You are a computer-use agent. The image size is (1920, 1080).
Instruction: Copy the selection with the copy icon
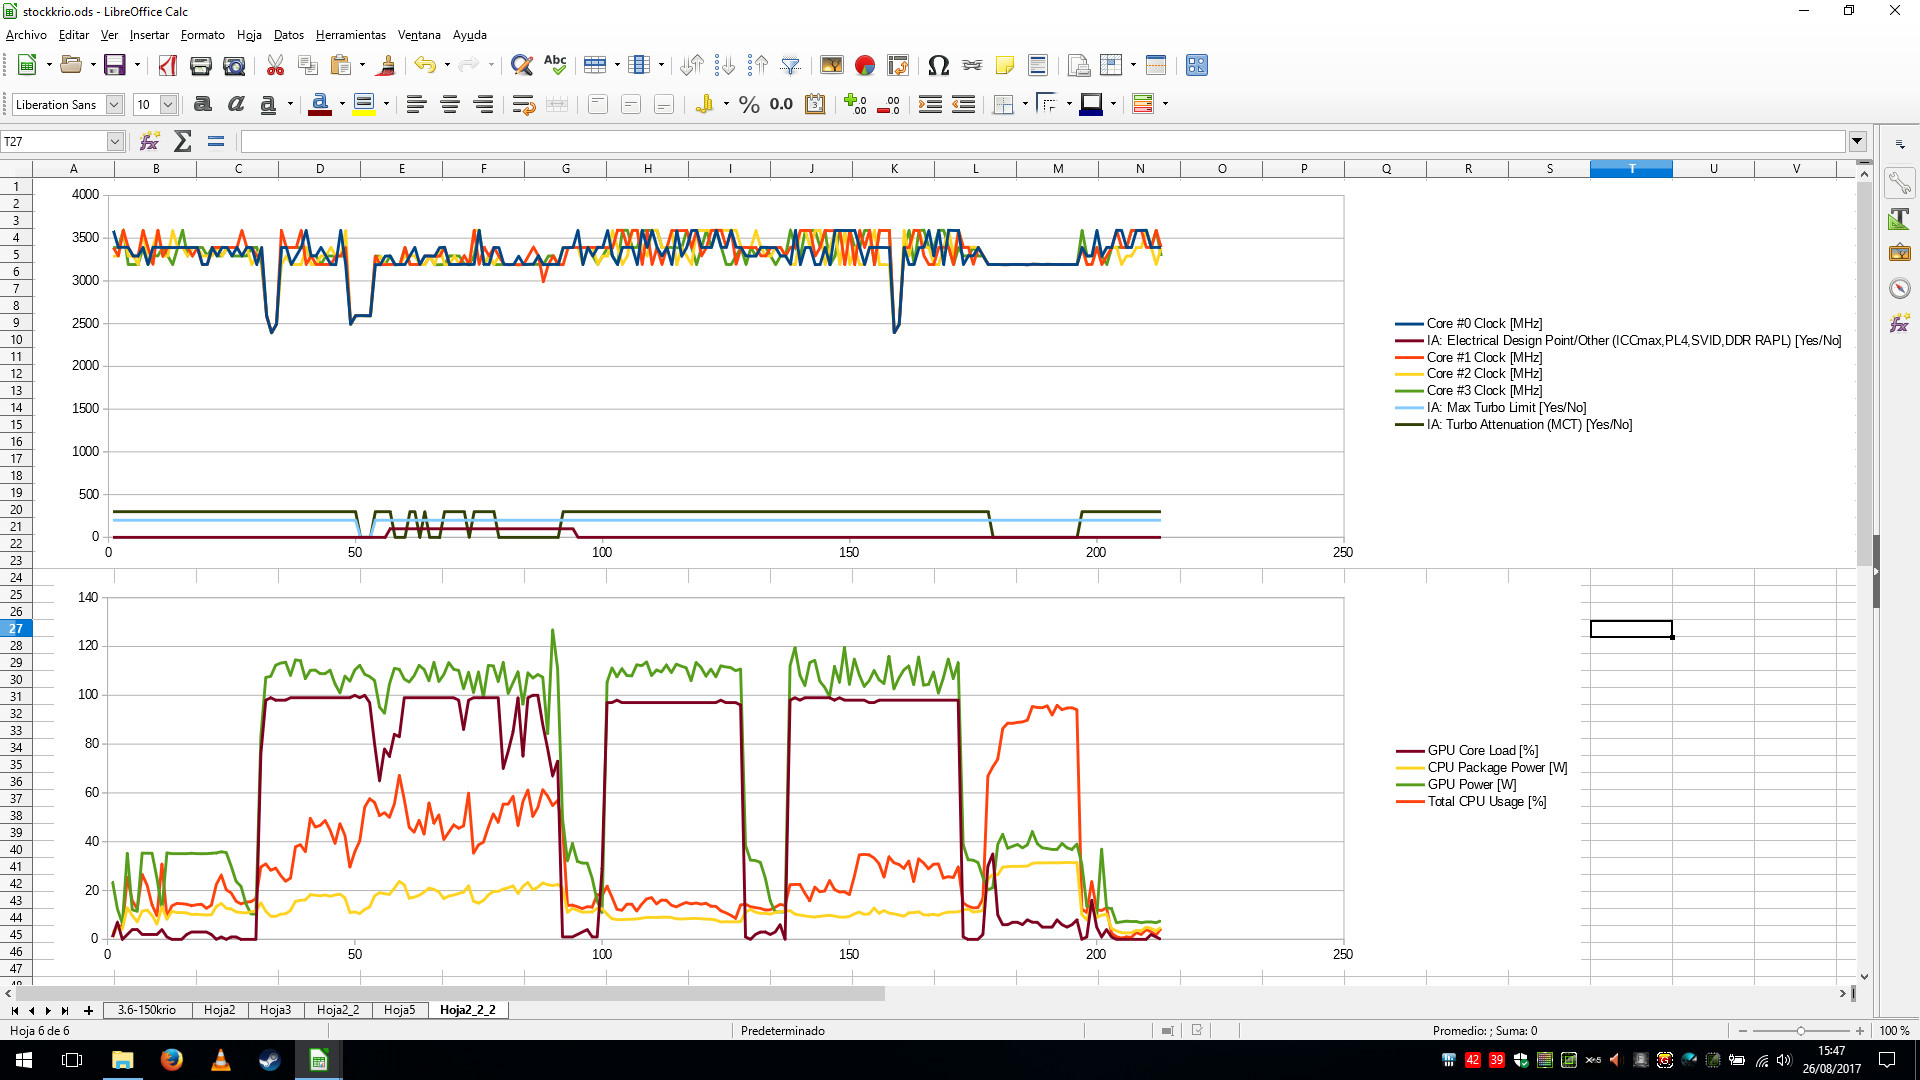[308, 65]
